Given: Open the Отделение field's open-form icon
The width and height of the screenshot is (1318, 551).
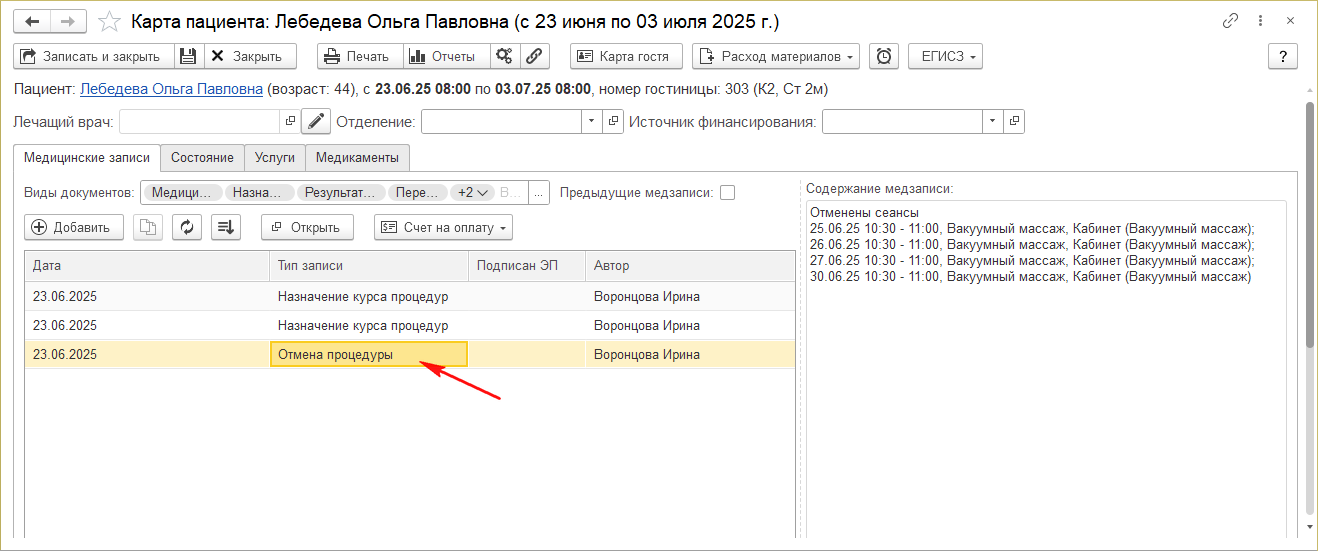Looking at the screenshot, I should 614,121.
